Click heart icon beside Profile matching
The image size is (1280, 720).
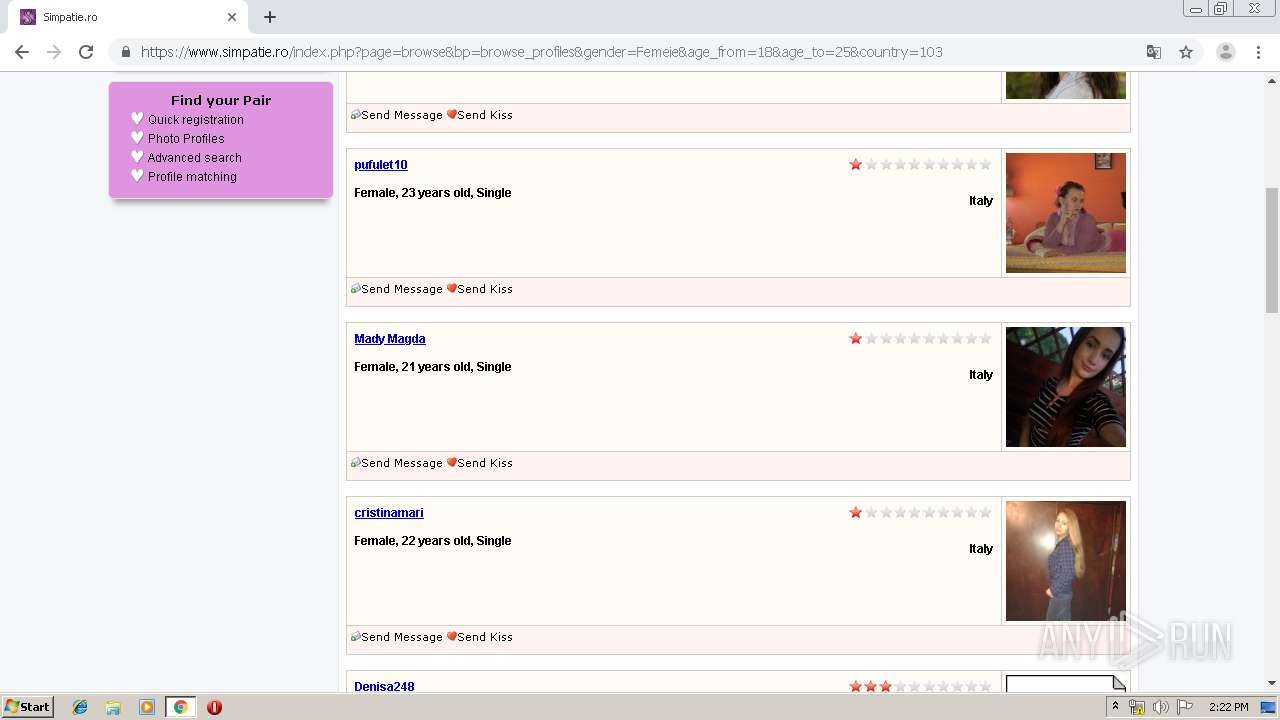pos(138,176)
